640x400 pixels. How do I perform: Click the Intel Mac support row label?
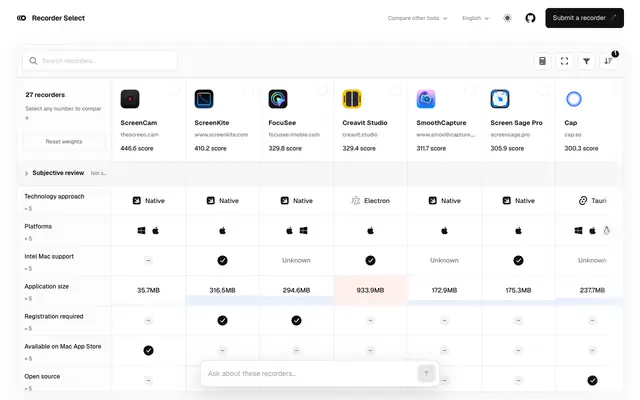coord(49,256)
